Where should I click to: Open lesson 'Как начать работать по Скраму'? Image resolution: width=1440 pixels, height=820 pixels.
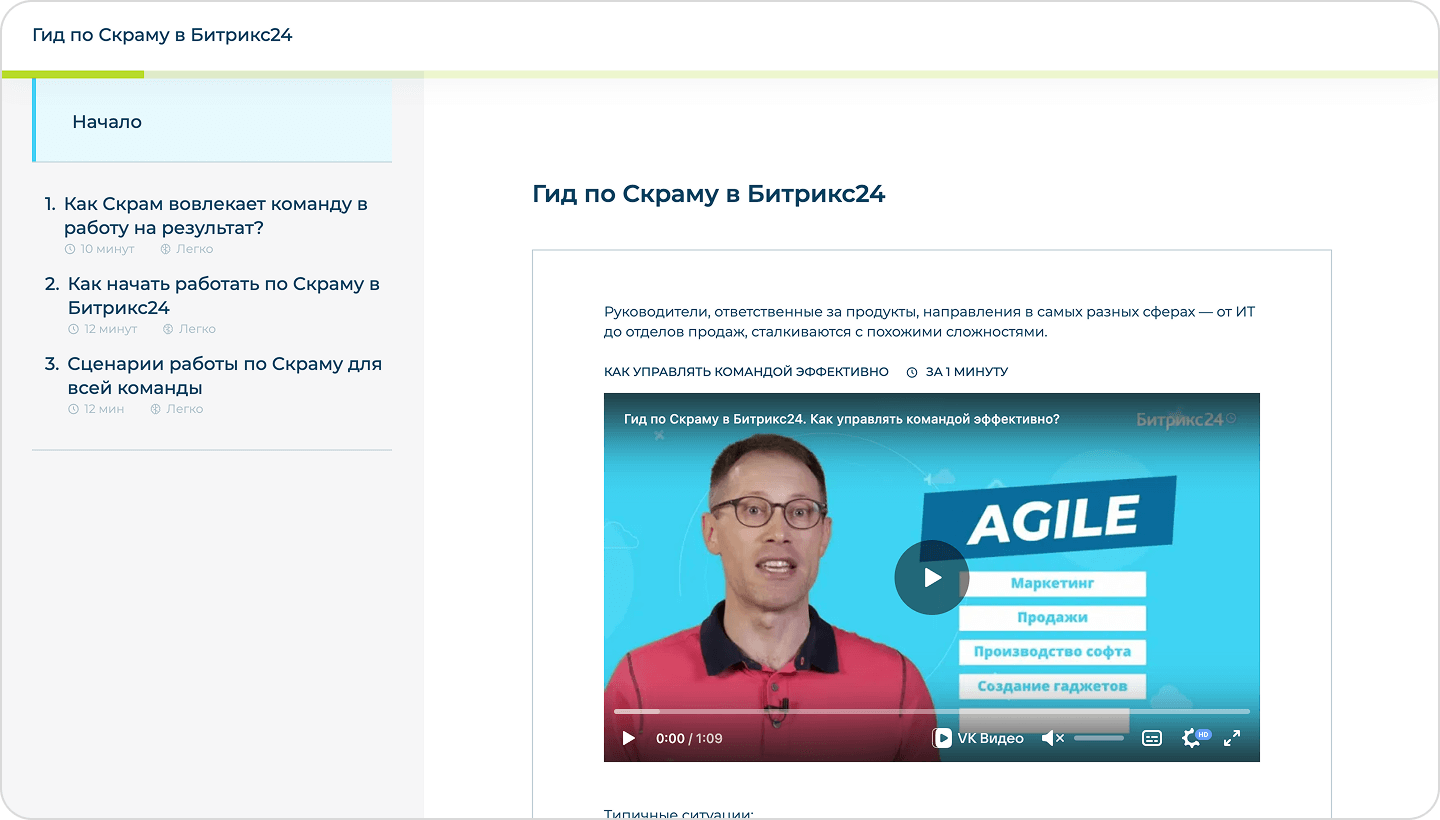point(223,295)
